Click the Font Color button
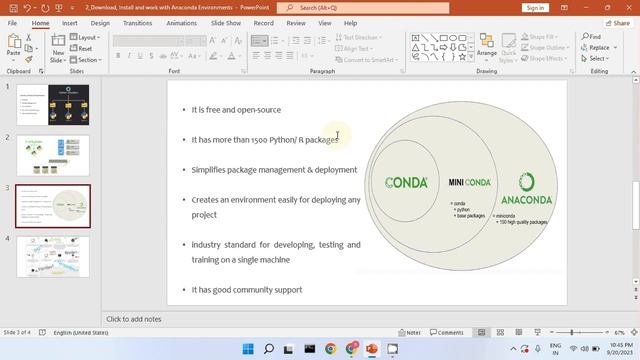Image resolution: width=640 pixels, height=360 pixels. point(231,56)
